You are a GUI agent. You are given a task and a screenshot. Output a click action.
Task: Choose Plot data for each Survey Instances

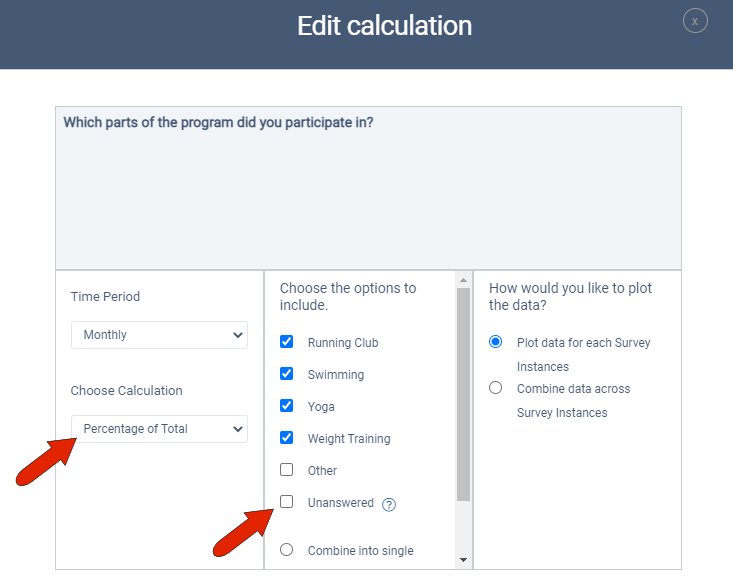[496, 342]
